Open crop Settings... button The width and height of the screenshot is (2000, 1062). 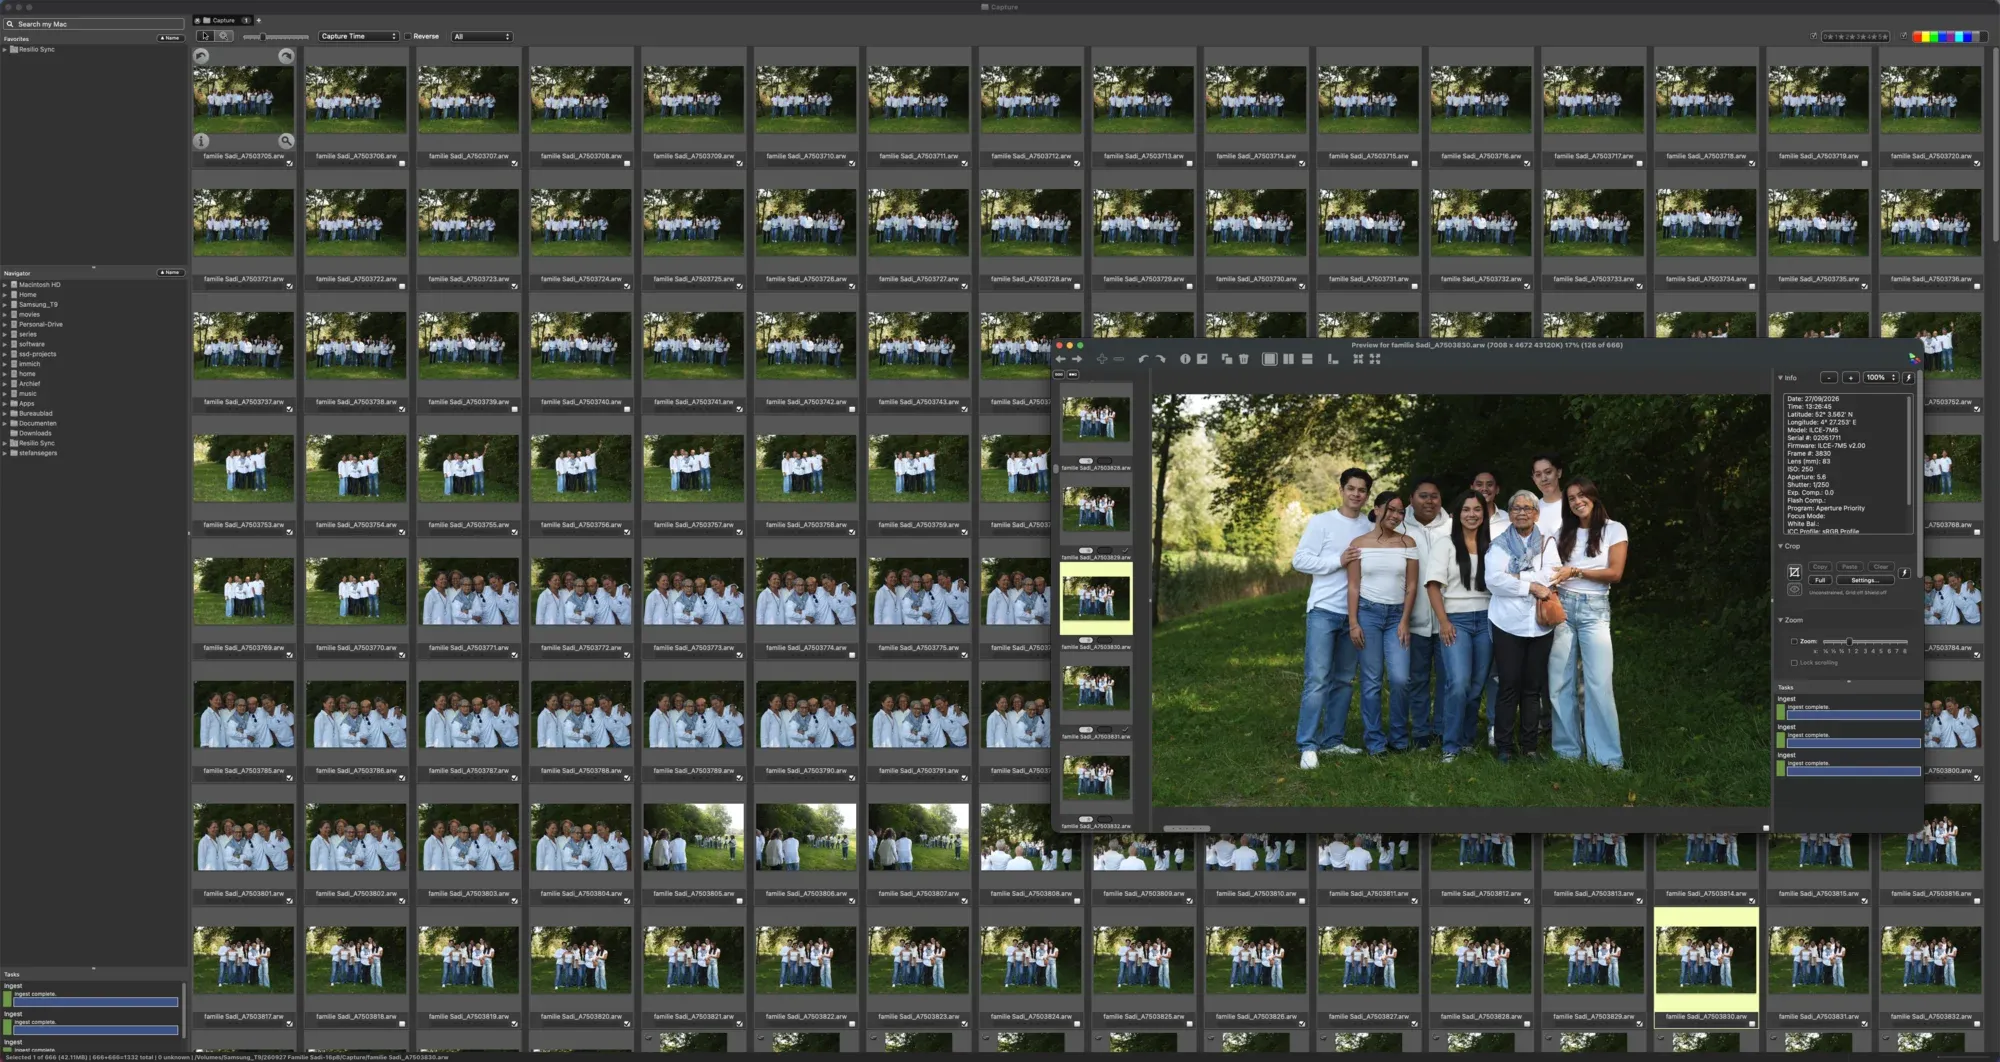pos(1864,580)
